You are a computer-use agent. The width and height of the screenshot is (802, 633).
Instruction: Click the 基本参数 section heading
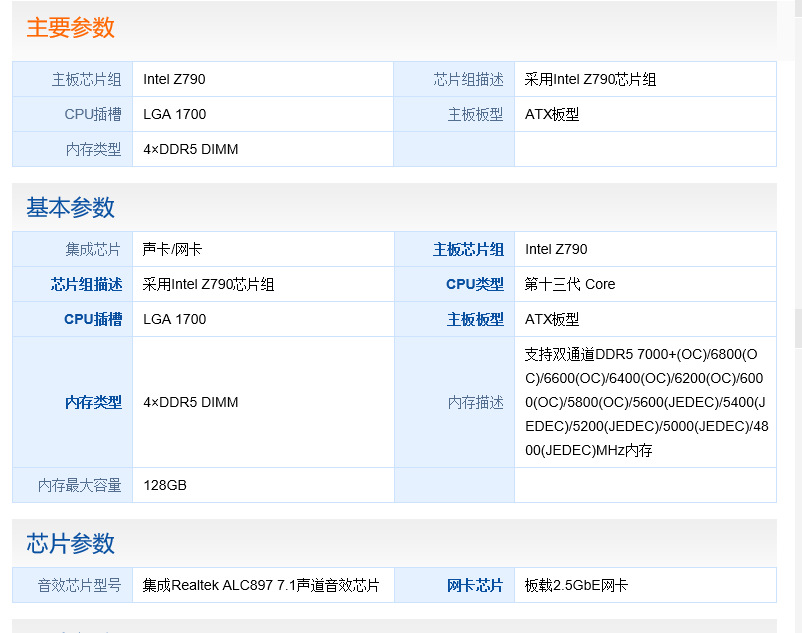(x=70, y=208)
